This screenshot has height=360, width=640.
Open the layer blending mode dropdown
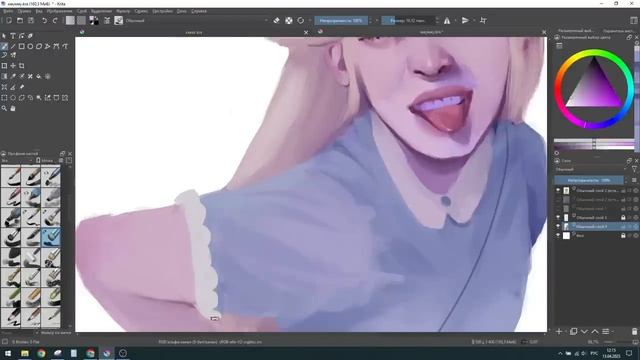pyautogui.click(x=591, y=169)
